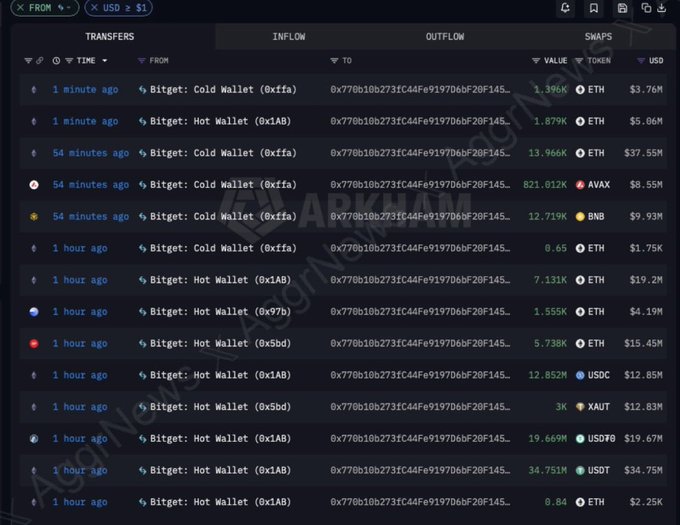Open the chain filter icon in header
The height and width of the screenshot is (525, 680).
[x=28, y=61]
